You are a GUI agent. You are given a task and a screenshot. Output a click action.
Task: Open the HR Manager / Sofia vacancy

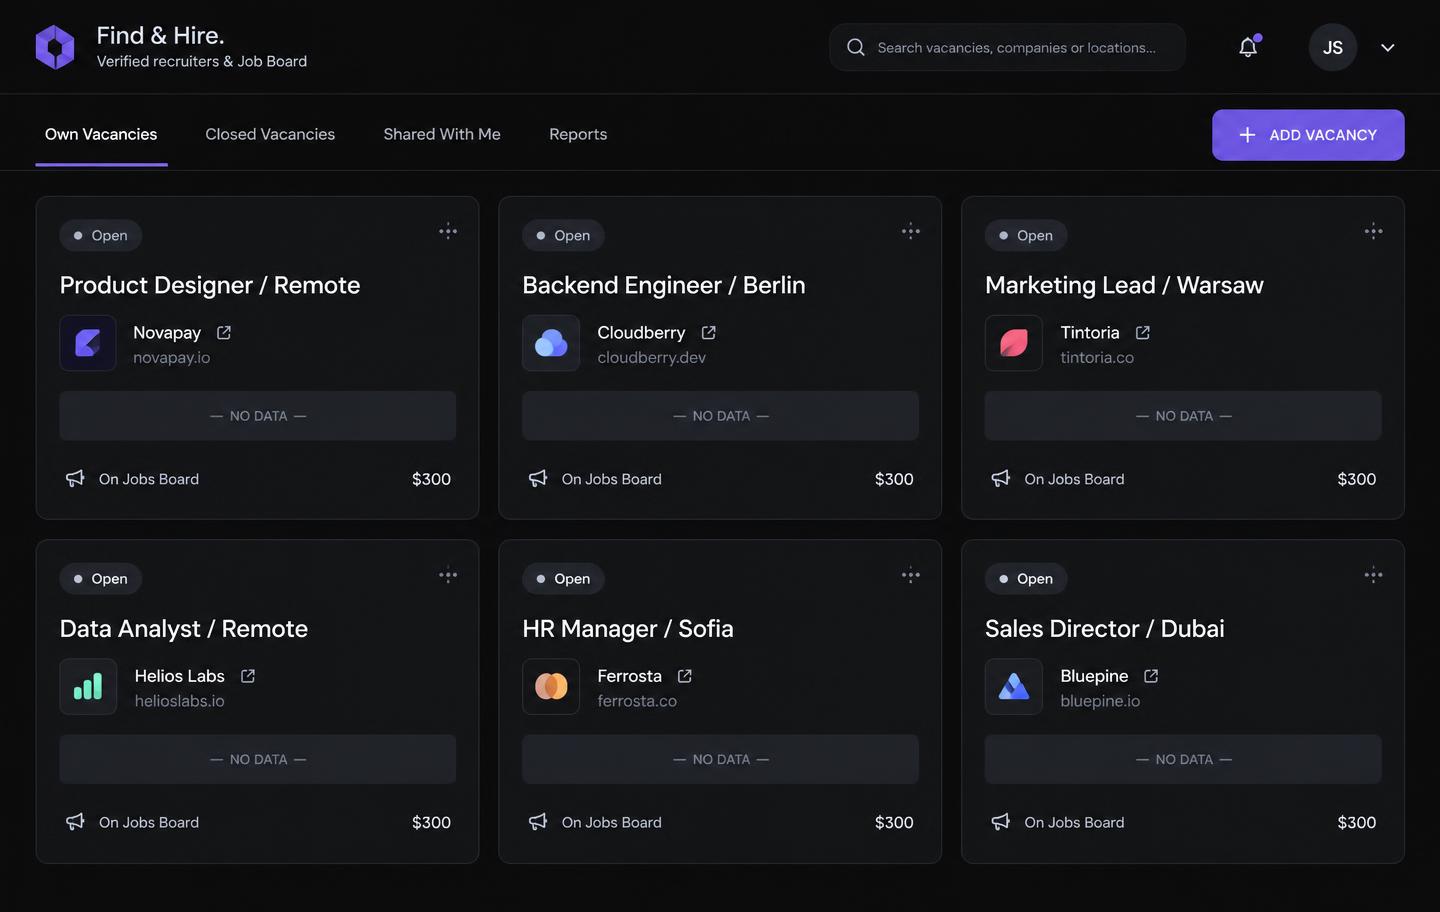[x=628, y=629]
